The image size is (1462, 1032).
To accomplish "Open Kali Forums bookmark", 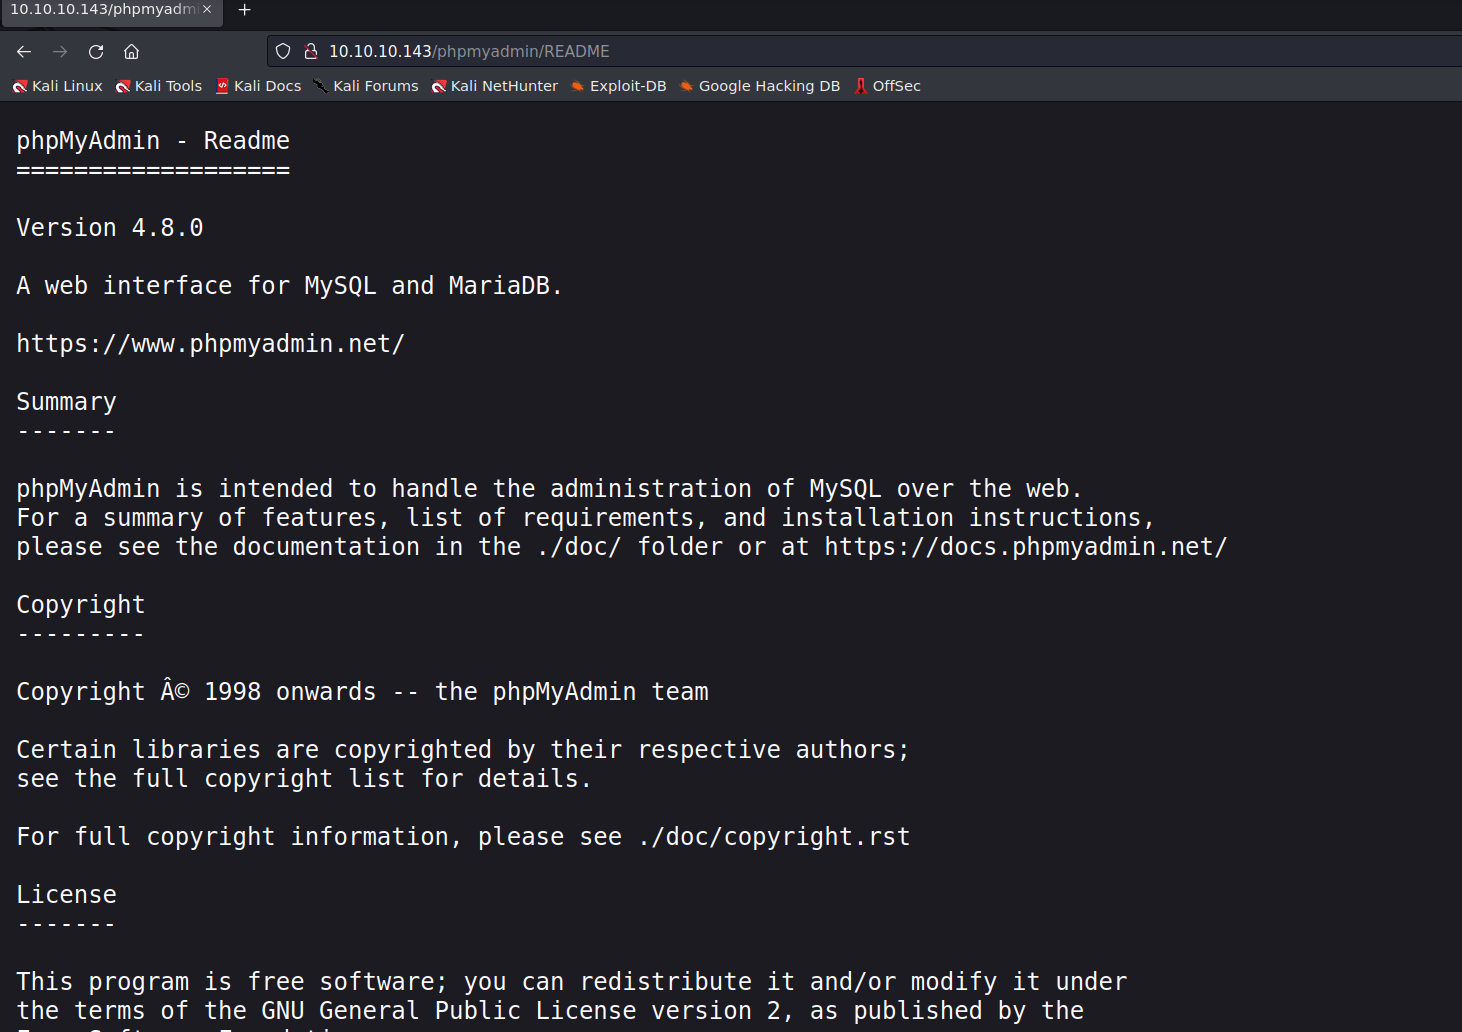I will 366,86.
